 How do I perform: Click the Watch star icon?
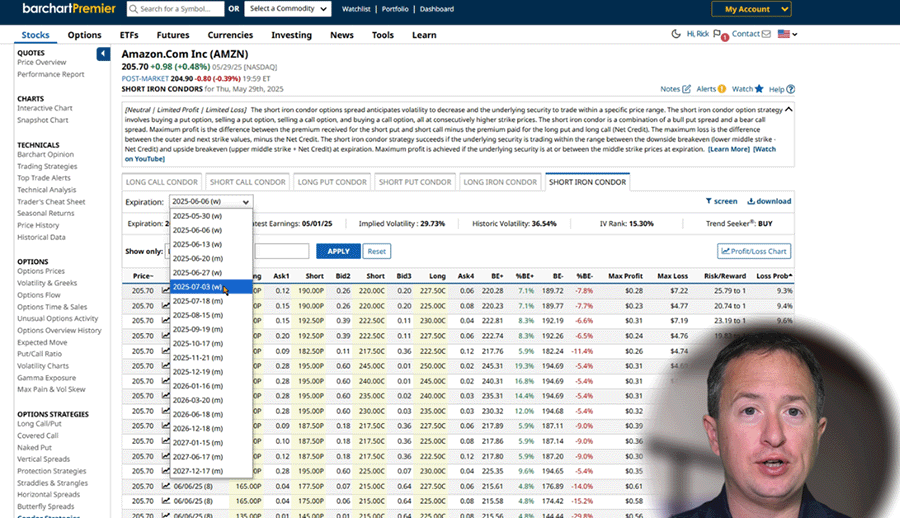[x=759, y=89]
